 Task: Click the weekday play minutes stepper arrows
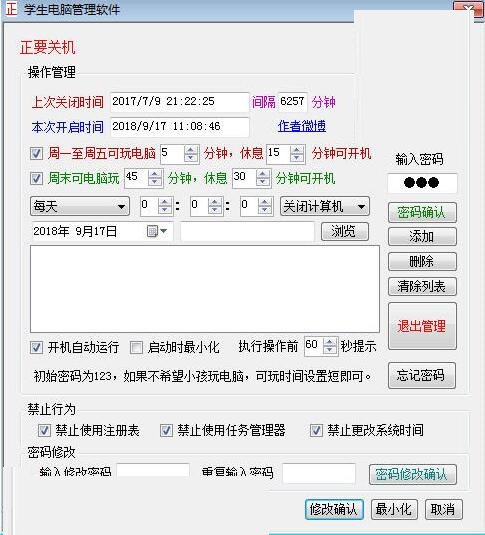(x=191, y=154)
